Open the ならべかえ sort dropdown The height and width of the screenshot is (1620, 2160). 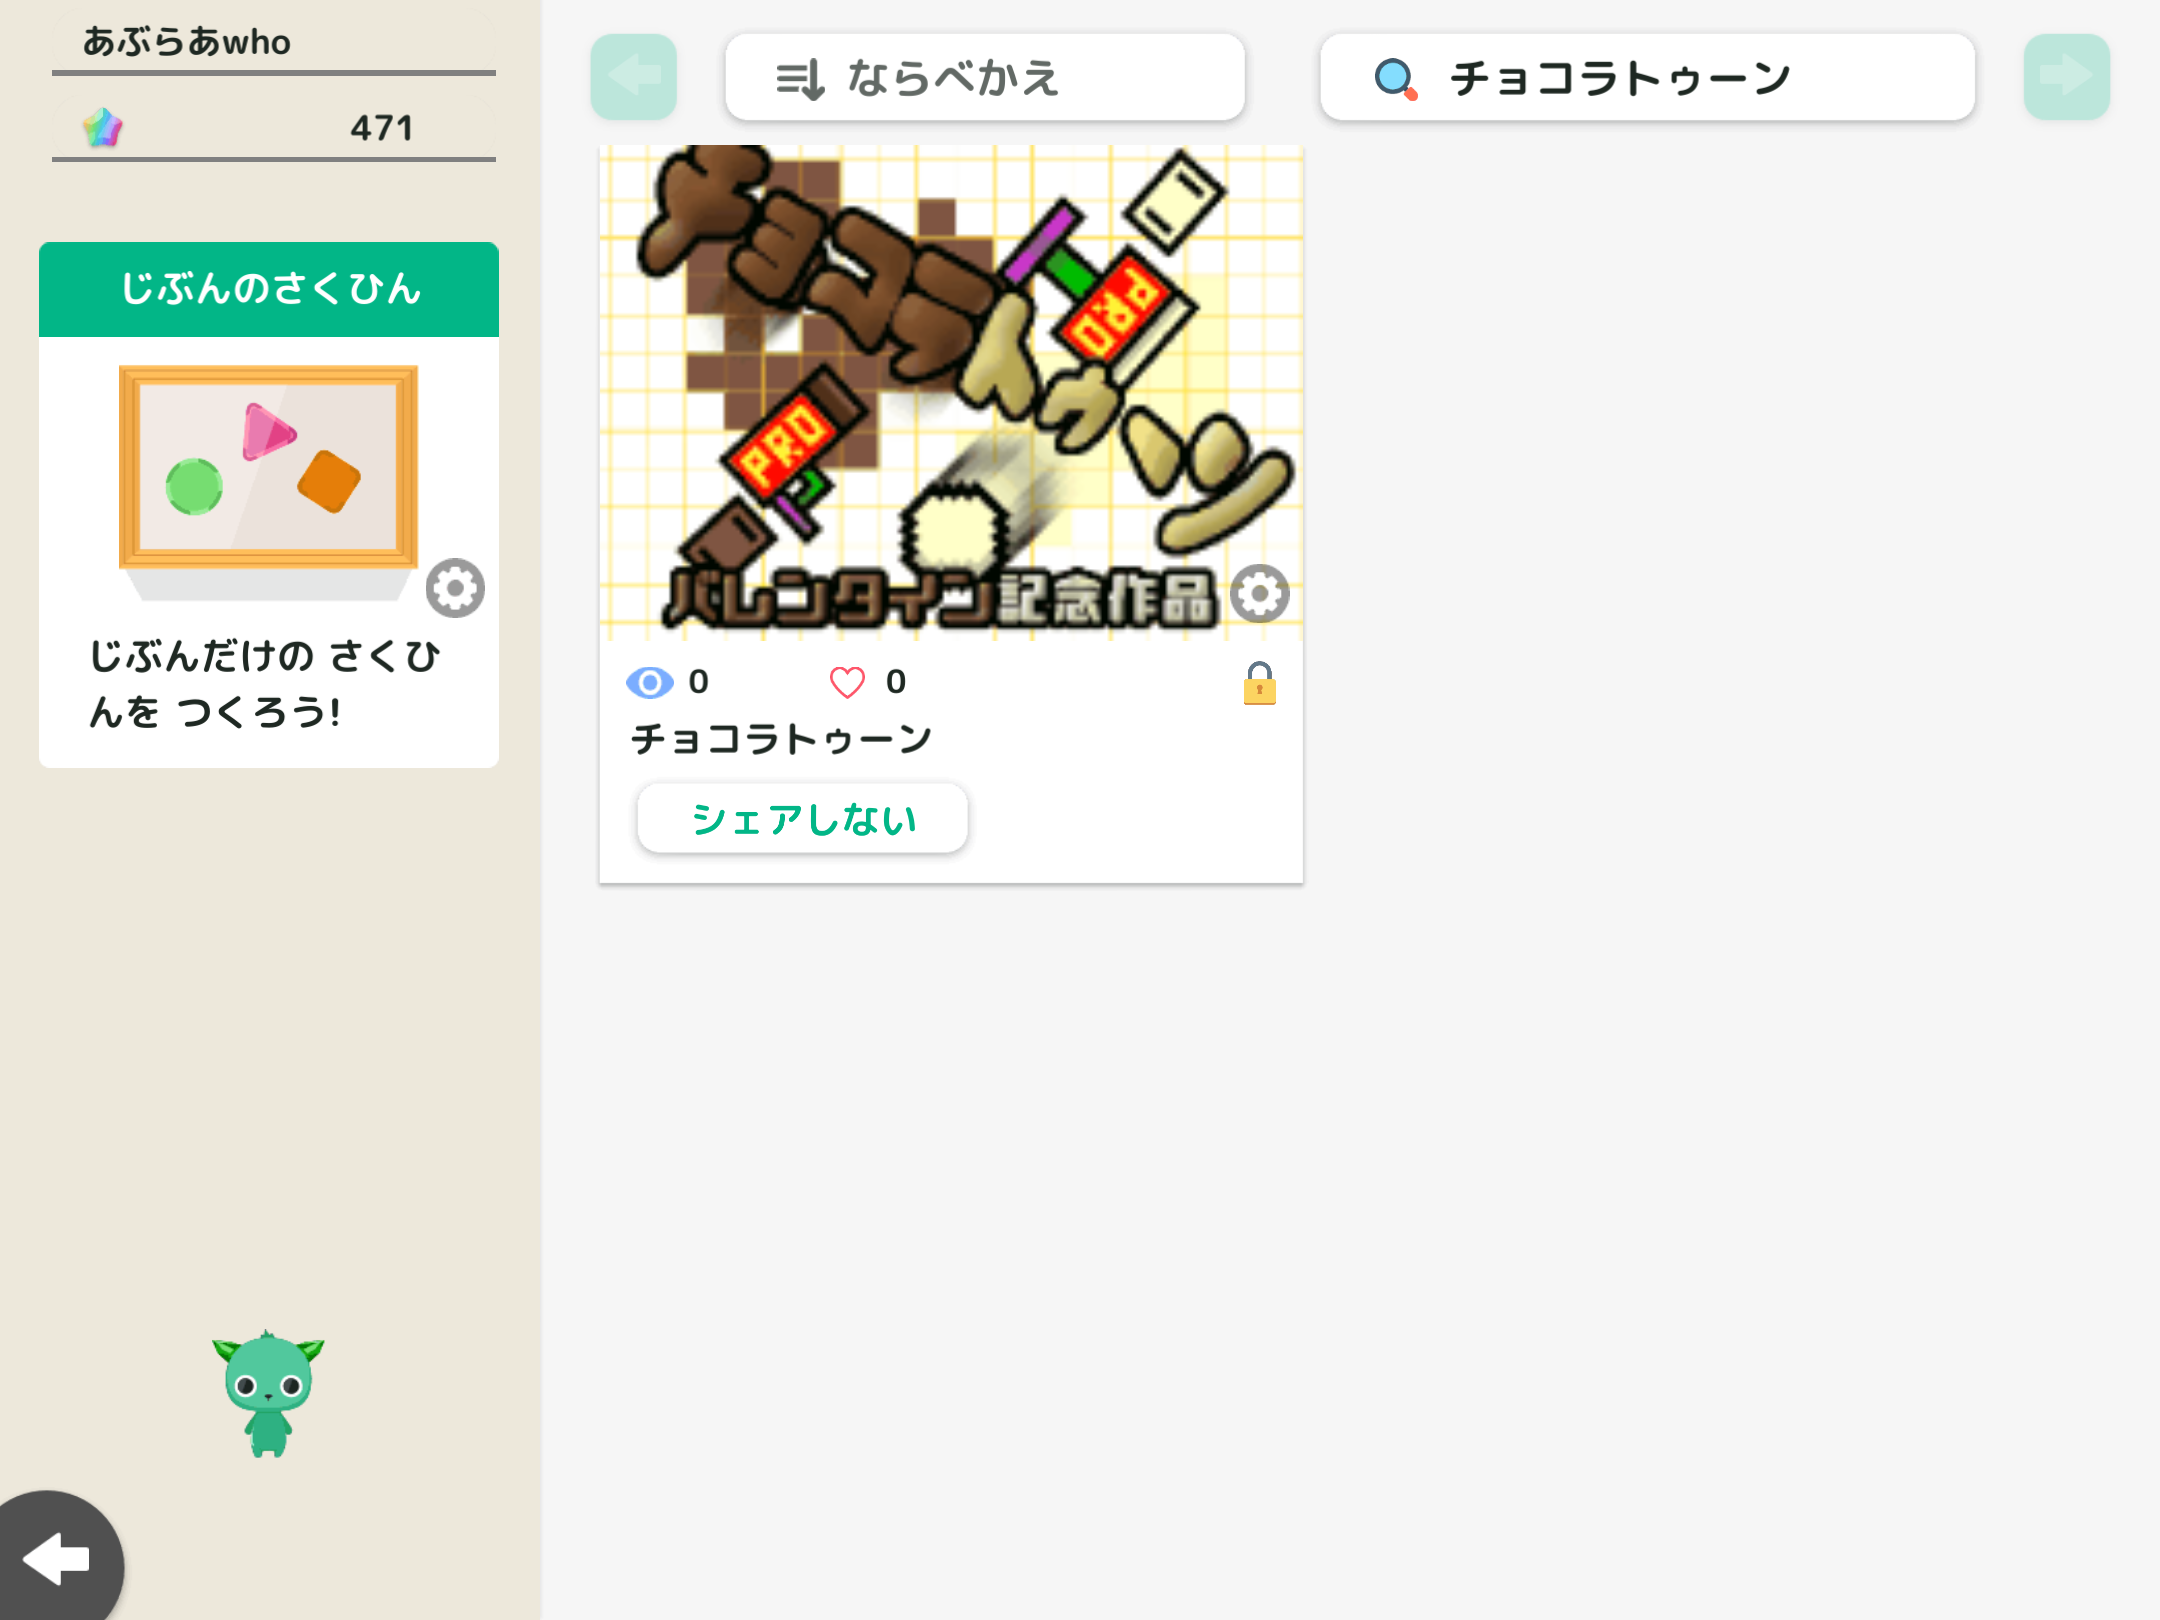985,77
